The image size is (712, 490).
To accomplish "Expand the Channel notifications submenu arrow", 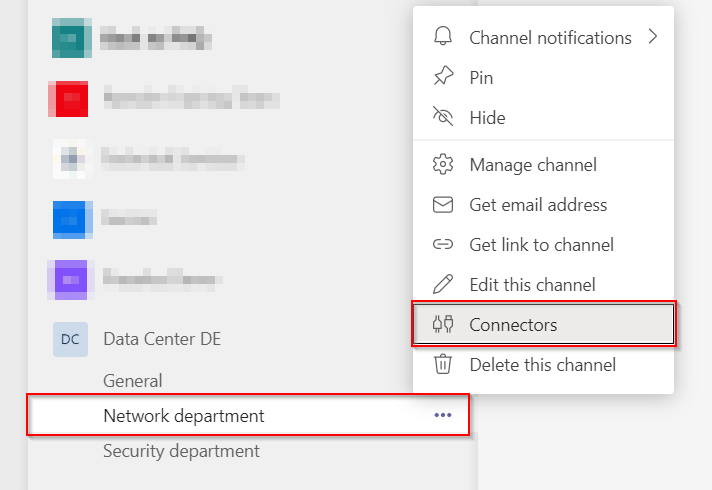I will coord(653,38).
